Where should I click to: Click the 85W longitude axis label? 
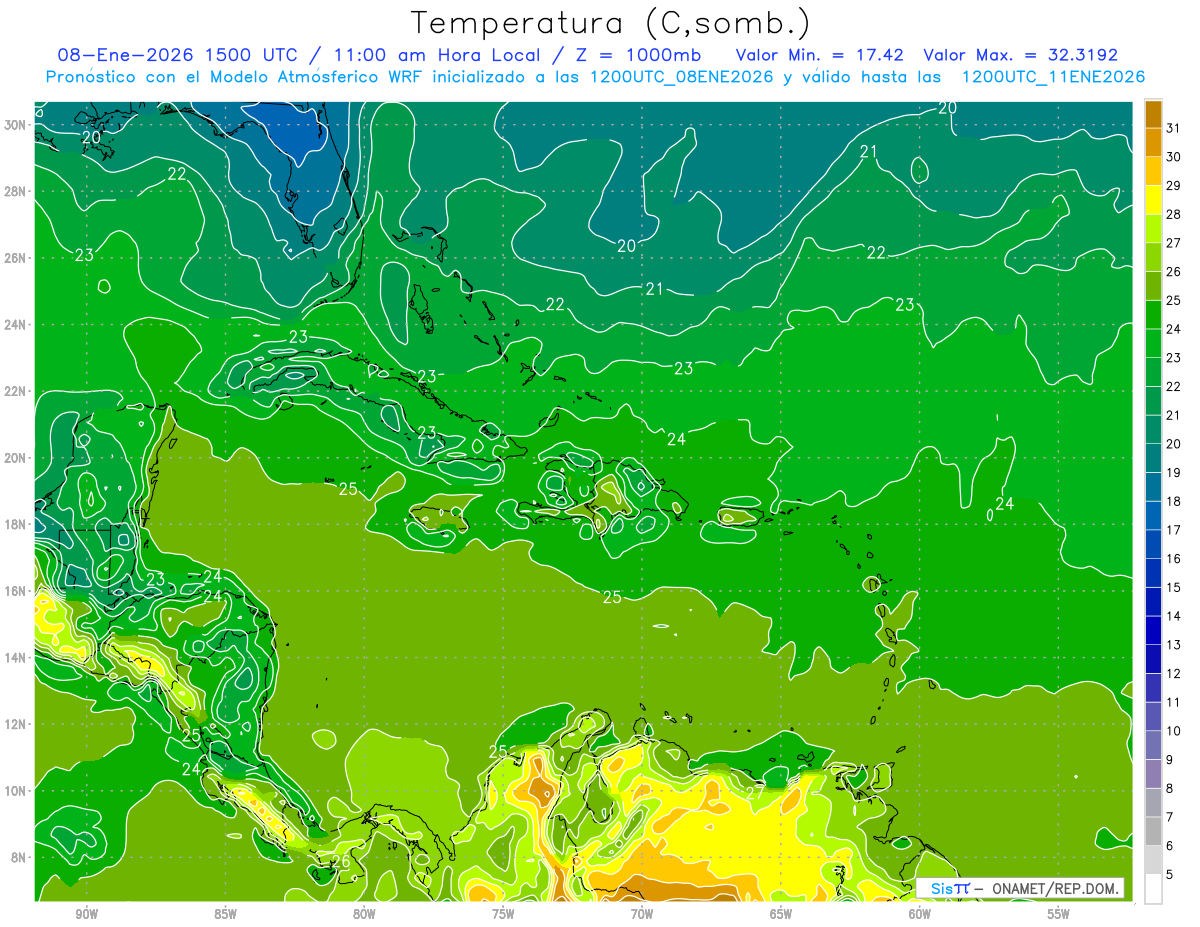[x=225, y=914]
